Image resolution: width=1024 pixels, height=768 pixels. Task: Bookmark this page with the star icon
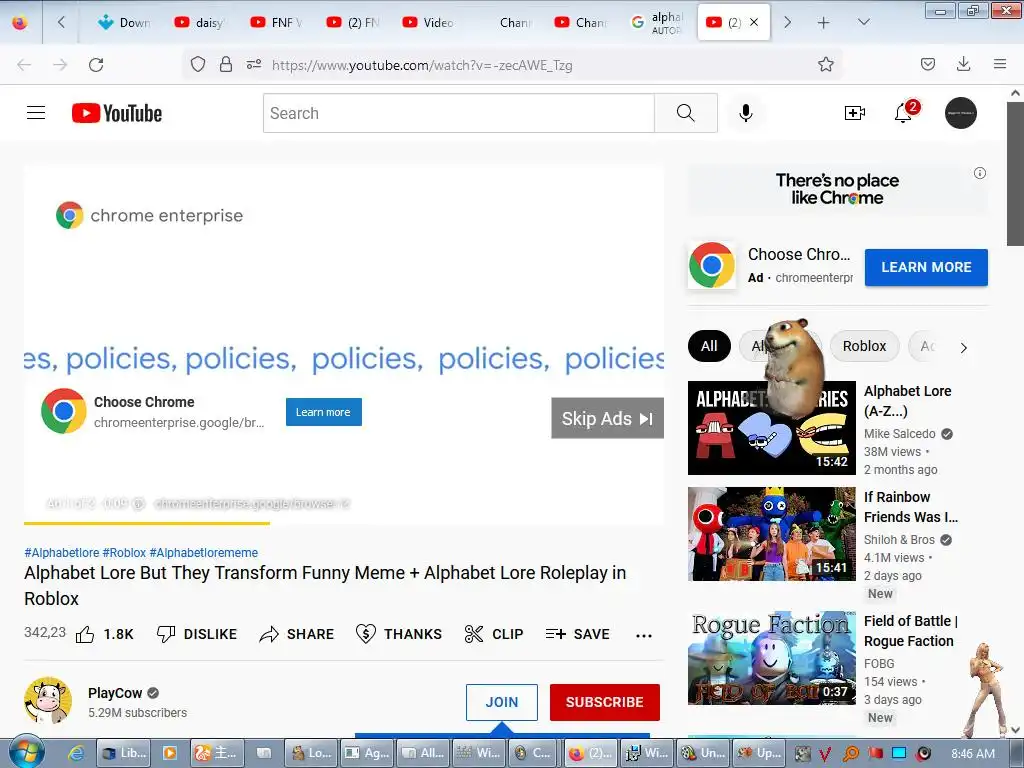click(825, 65)
